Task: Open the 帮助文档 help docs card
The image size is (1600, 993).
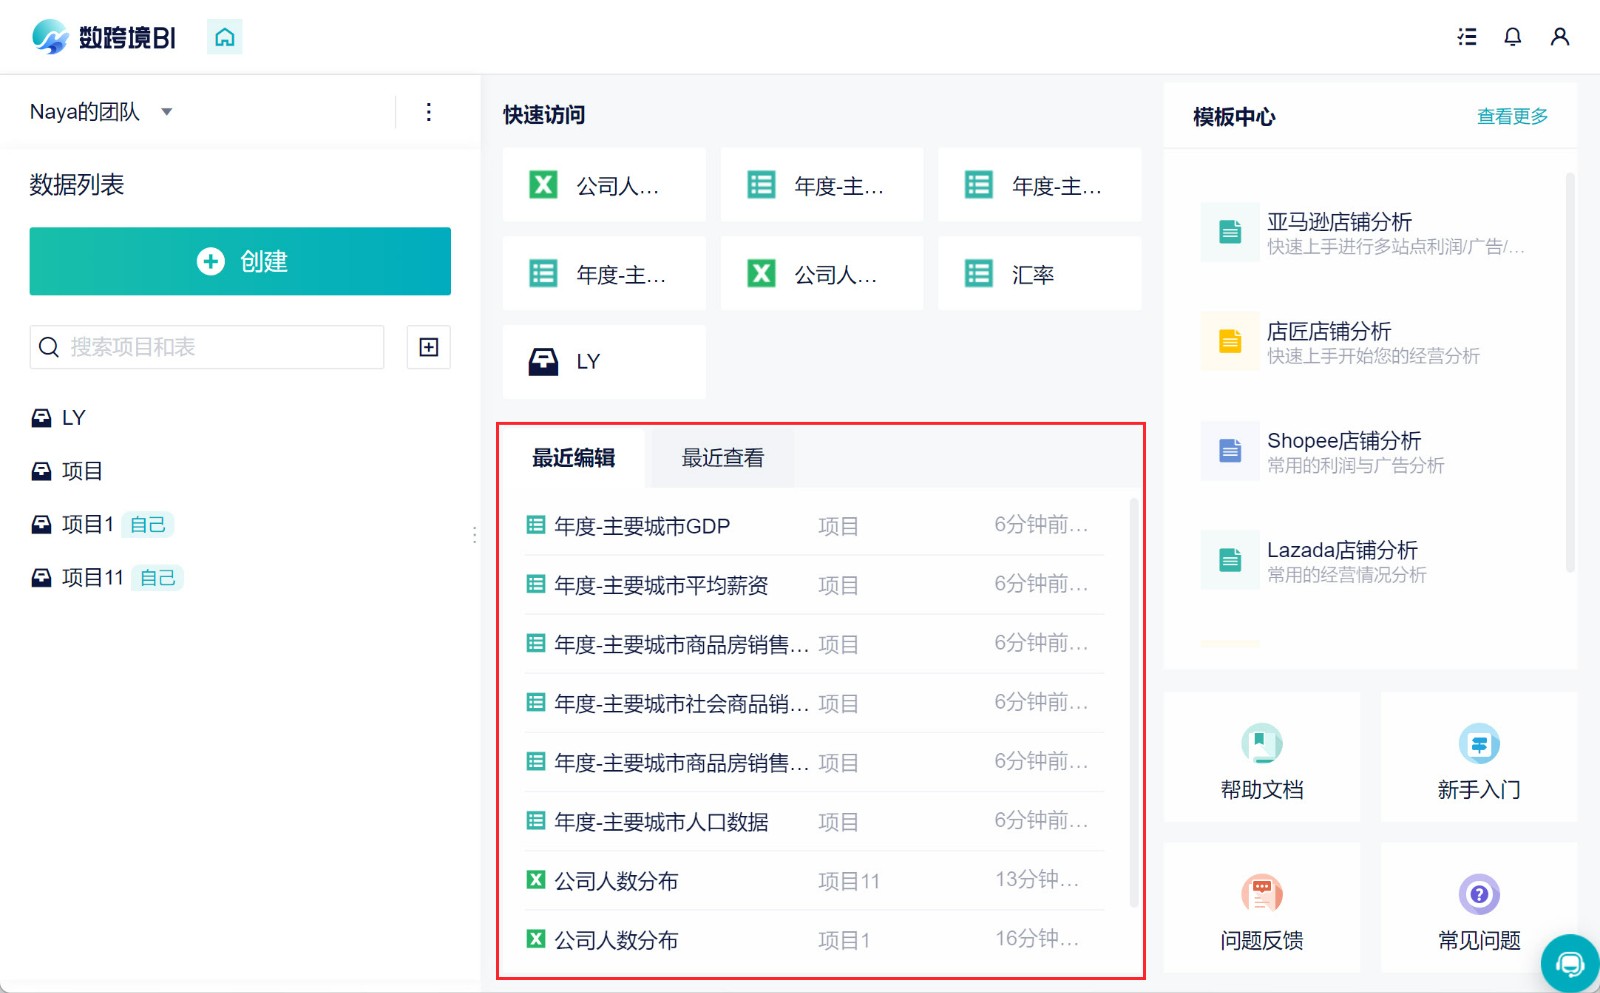Action: tap(1262, 758)
